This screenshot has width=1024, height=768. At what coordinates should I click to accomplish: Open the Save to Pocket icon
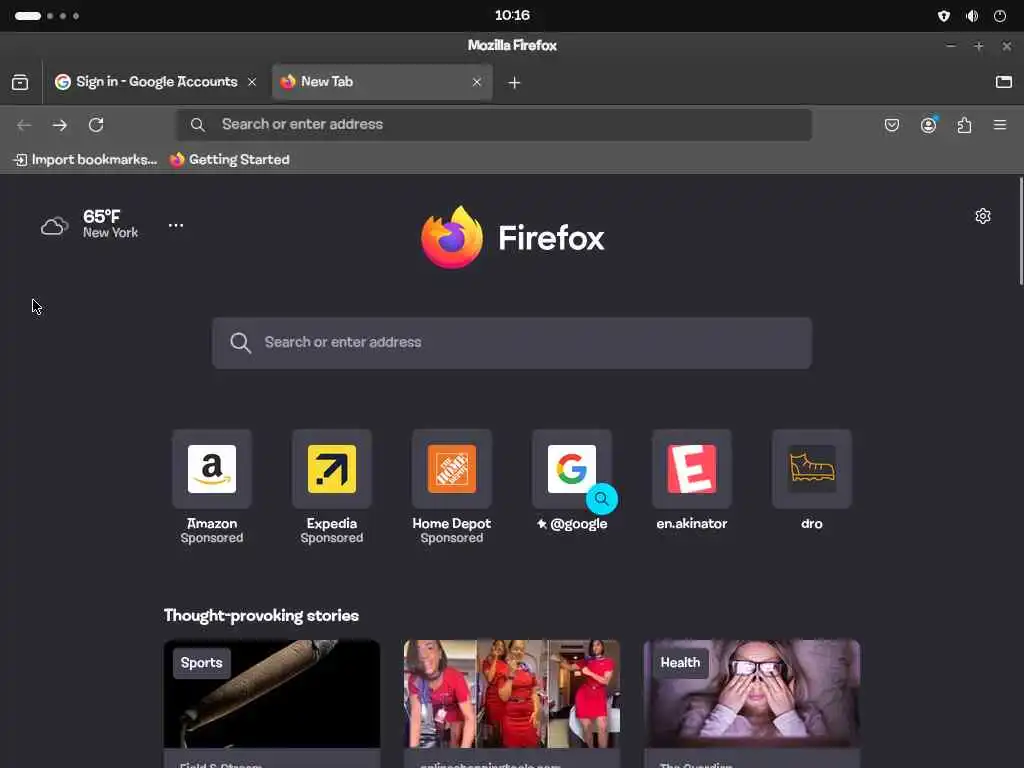click(891, 125)
